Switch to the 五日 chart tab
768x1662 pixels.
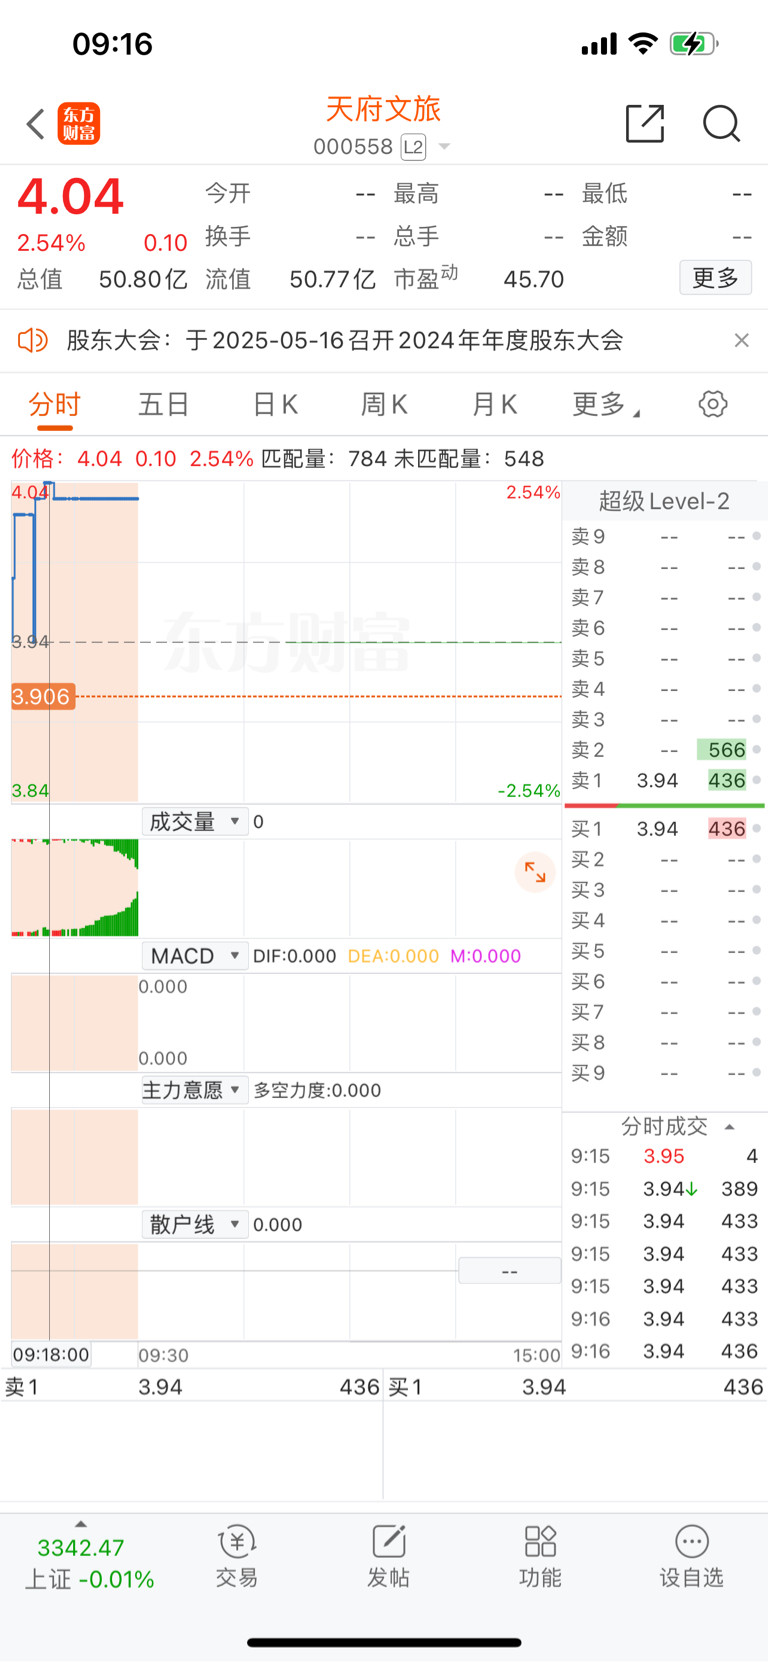164,404
